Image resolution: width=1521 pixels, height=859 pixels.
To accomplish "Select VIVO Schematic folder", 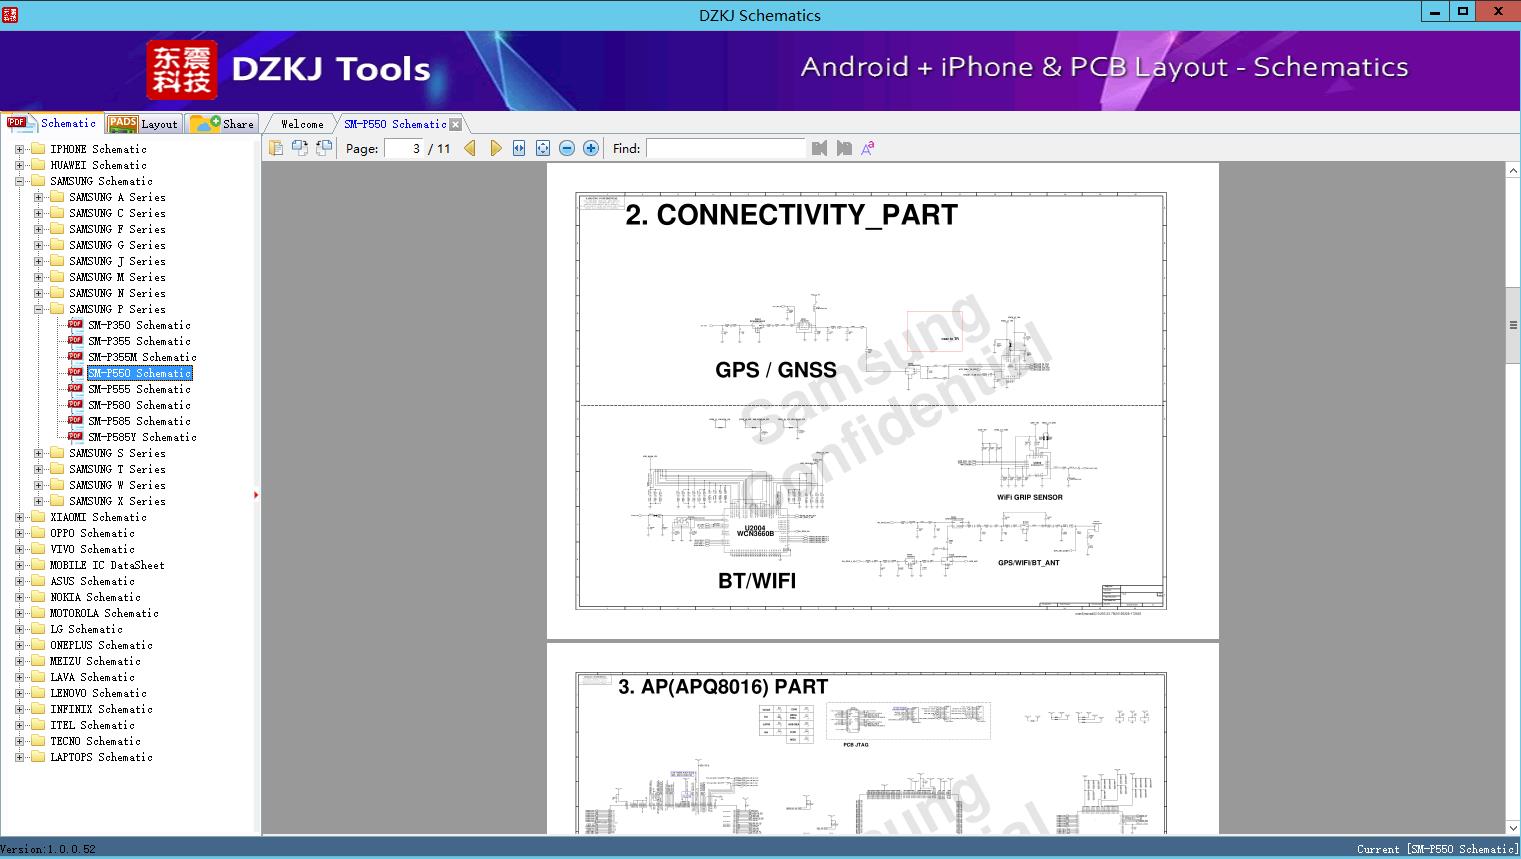I will click(x=92, y=549).
